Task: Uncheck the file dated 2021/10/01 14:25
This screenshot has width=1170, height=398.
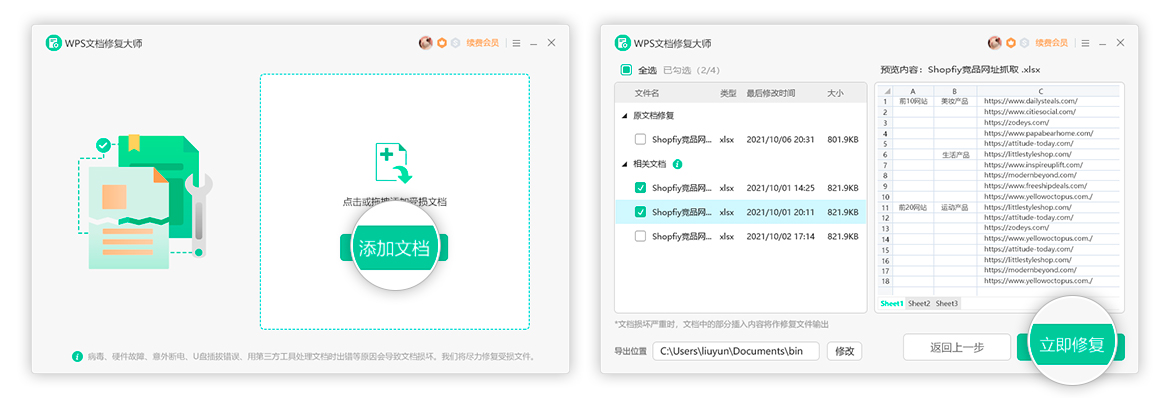Action: coord(640,187)
